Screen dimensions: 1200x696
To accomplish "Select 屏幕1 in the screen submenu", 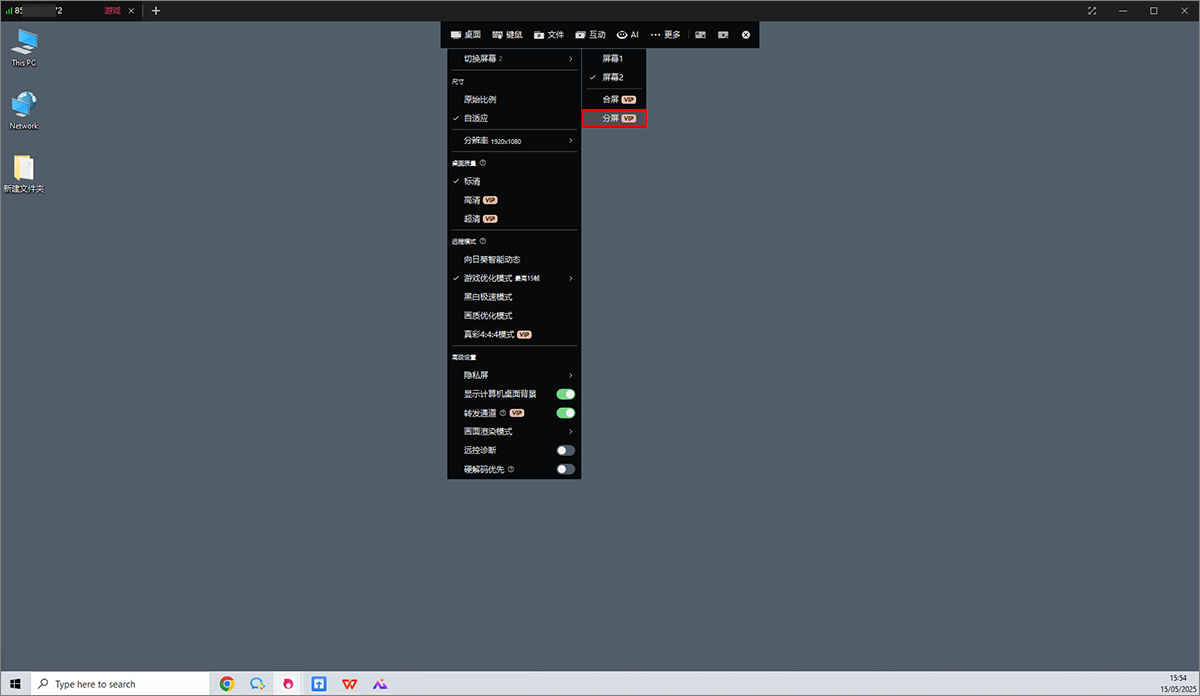I will coord(612,59).
